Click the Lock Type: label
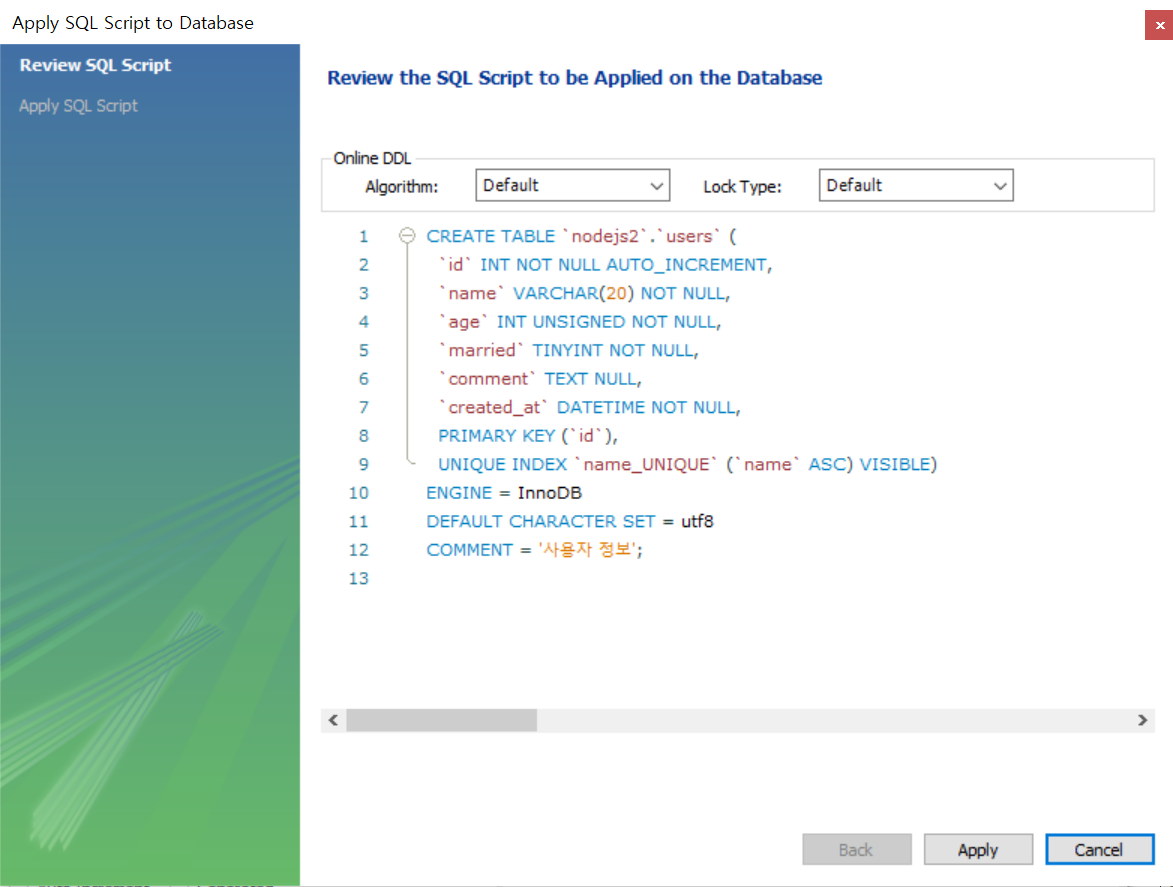 click(x=742, y=186)
